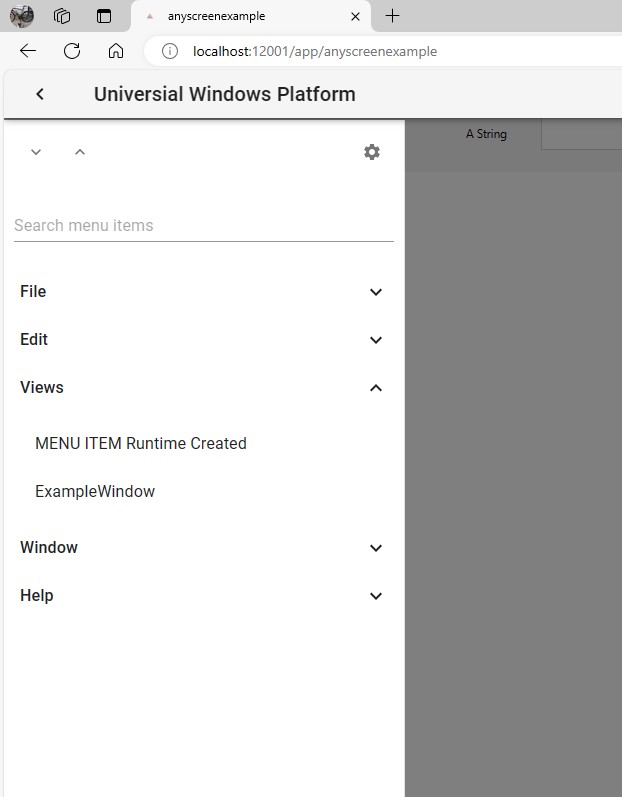Click the back arrow beside Universal Windows Platform
Image resolution: width=622 pixels, height=797 pixels.
[40, 94]
